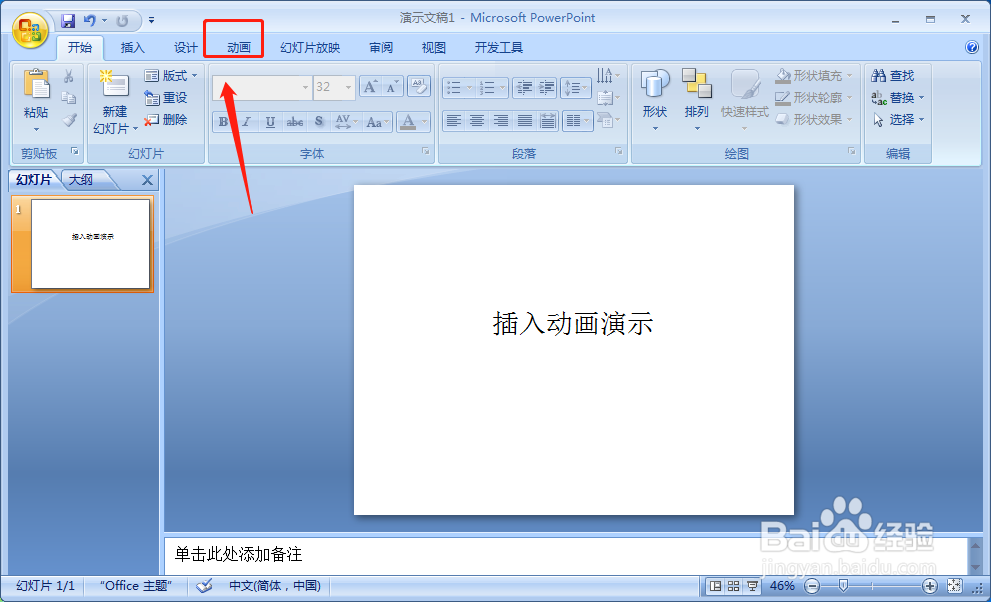The height and width of the screenshot is (602, 991).
Task: Align text right
Action: tap(501, 120)
